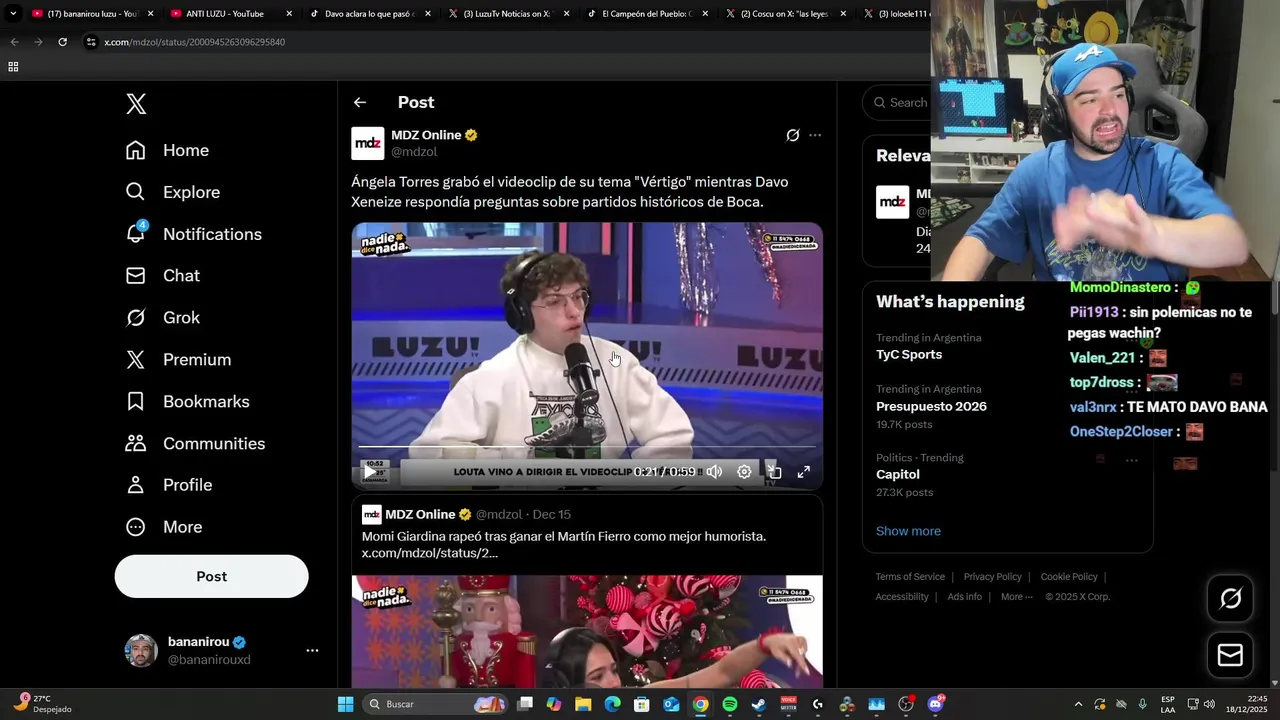Open the Accessibility footer link
This screenshot has width=1280, height=720.
tap(902, 597)
